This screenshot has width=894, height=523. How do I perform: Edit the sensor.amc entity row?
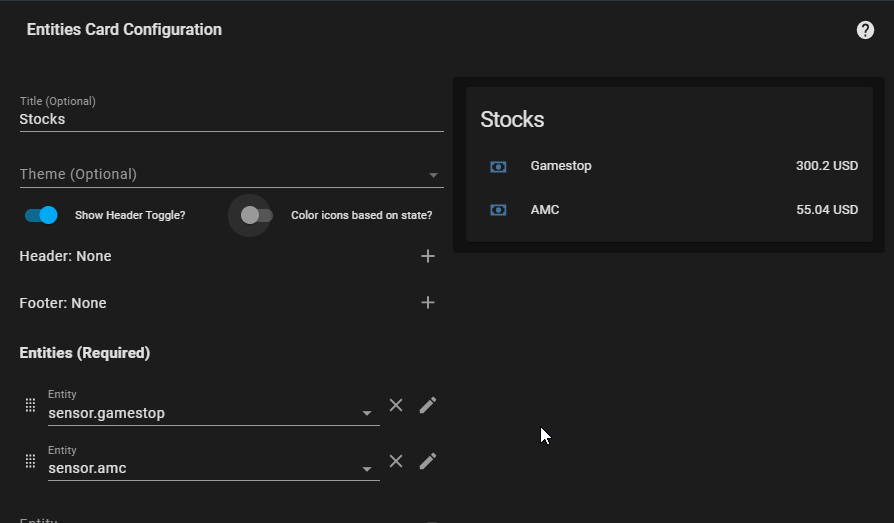(x=428, y=461)
